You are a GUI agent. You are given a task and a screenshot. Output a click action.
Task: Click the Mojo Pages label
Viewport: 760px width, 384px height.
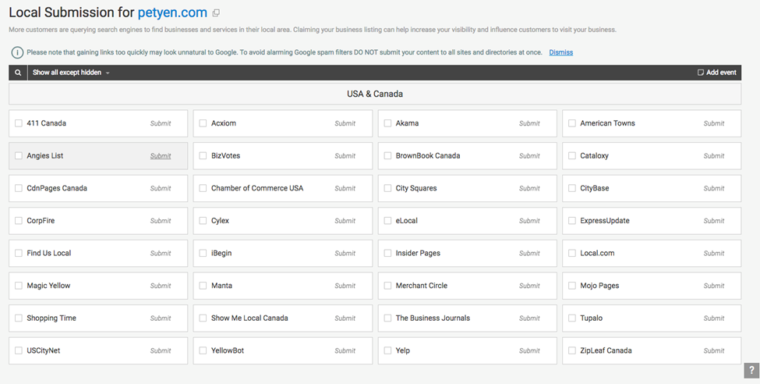(600, 286)
